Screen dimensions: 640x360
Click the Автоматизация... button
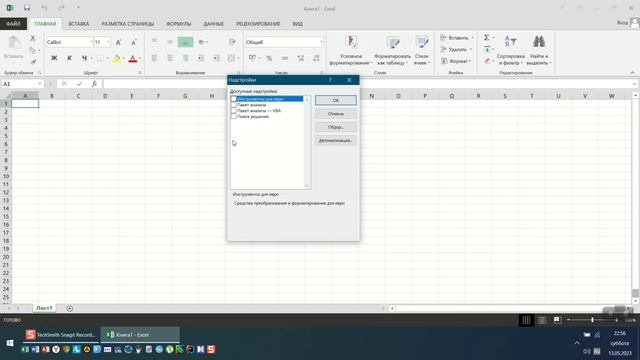point(336,140)
